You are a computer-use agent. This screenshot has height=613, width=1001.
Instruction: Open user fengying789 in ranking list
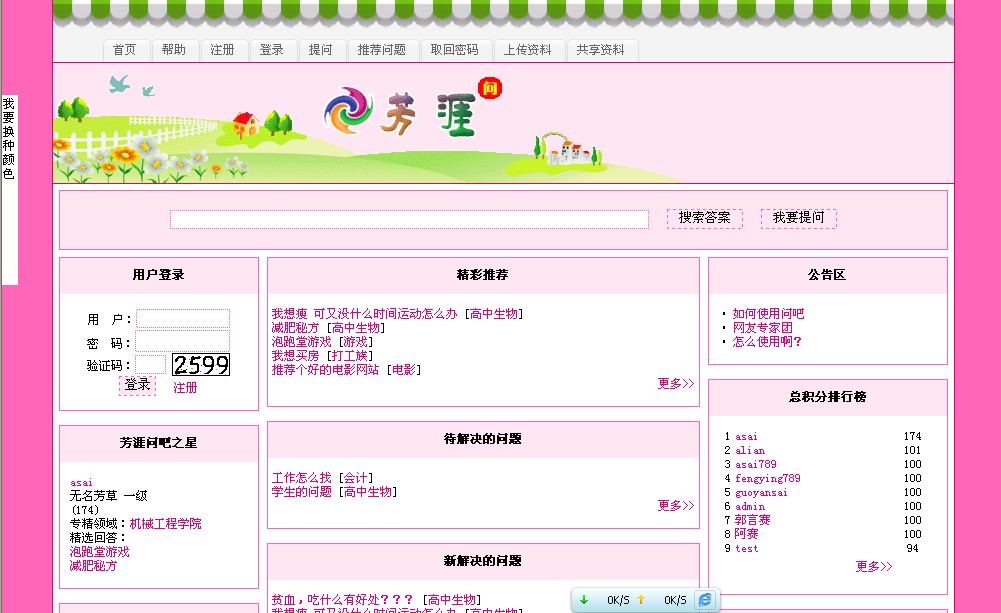click(767, 479)
